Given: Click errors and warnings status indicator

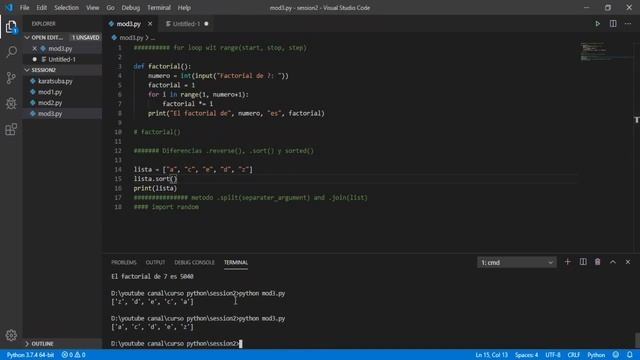Looking at the screenshot, I should click(73, 355).
